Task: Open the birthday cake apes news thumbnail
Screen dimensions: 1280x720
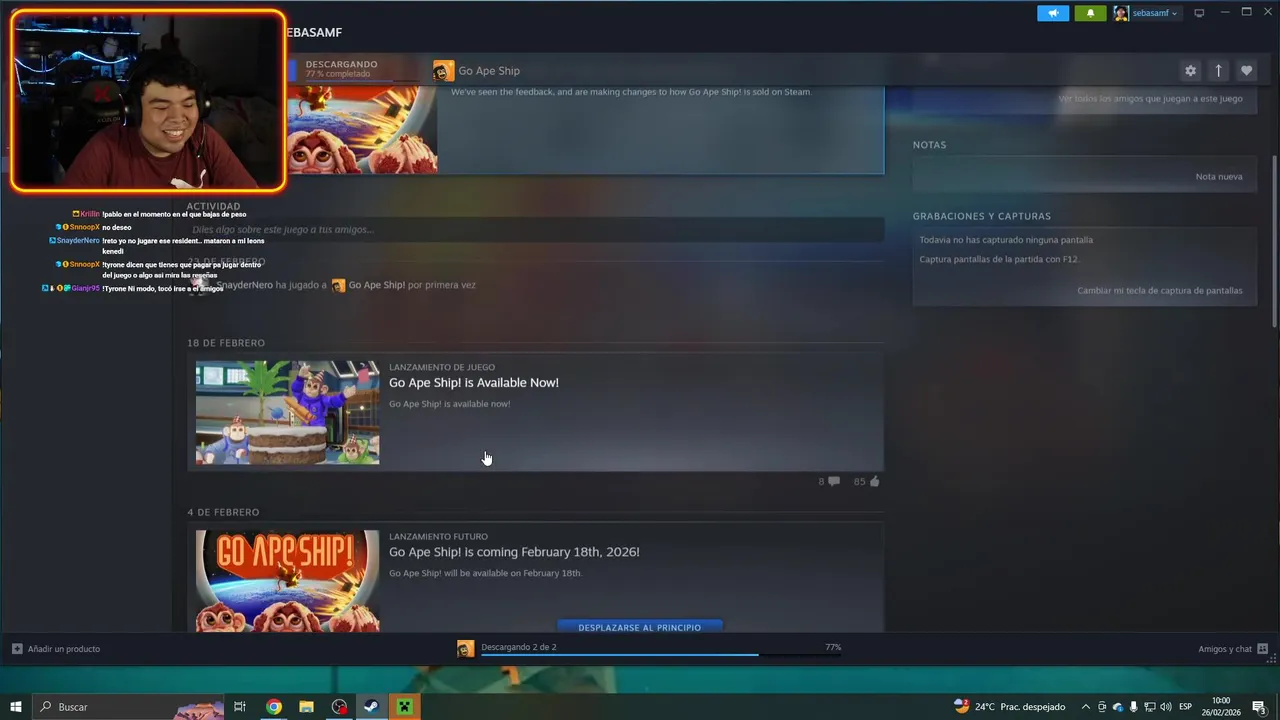Action: pos(287,412)
